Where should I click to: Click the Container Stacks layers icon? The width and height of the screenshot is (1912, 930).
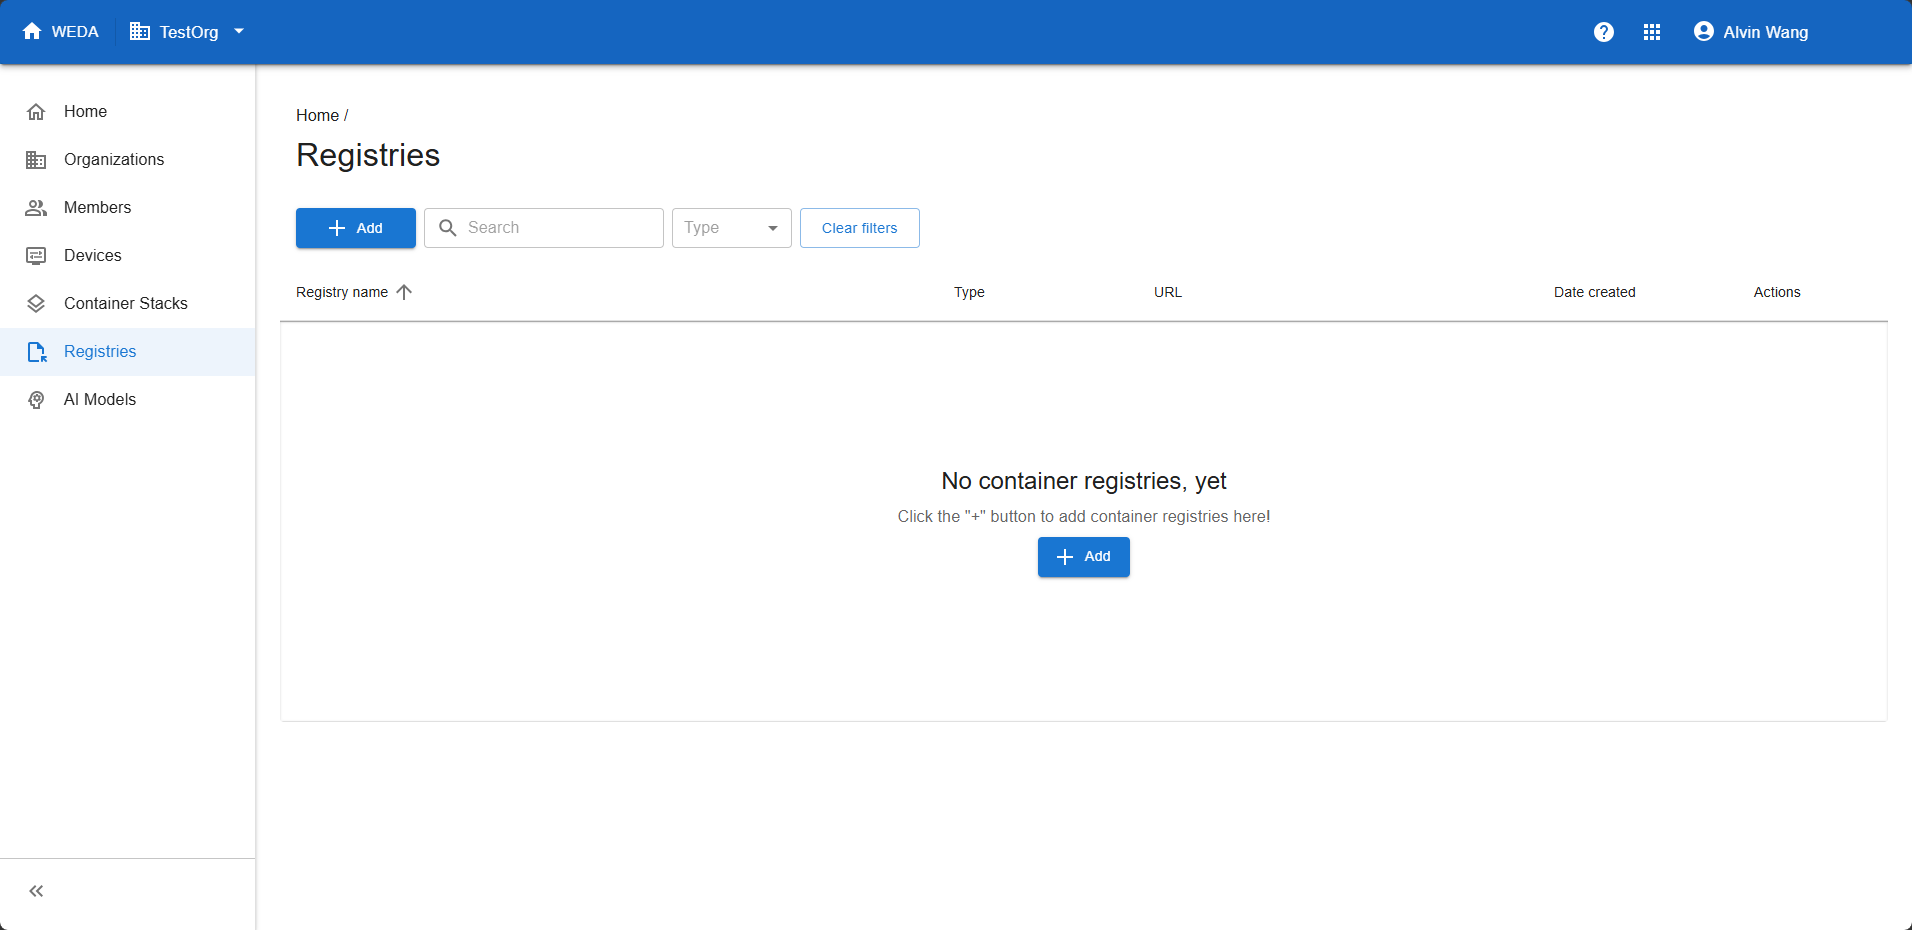(36, 304)
